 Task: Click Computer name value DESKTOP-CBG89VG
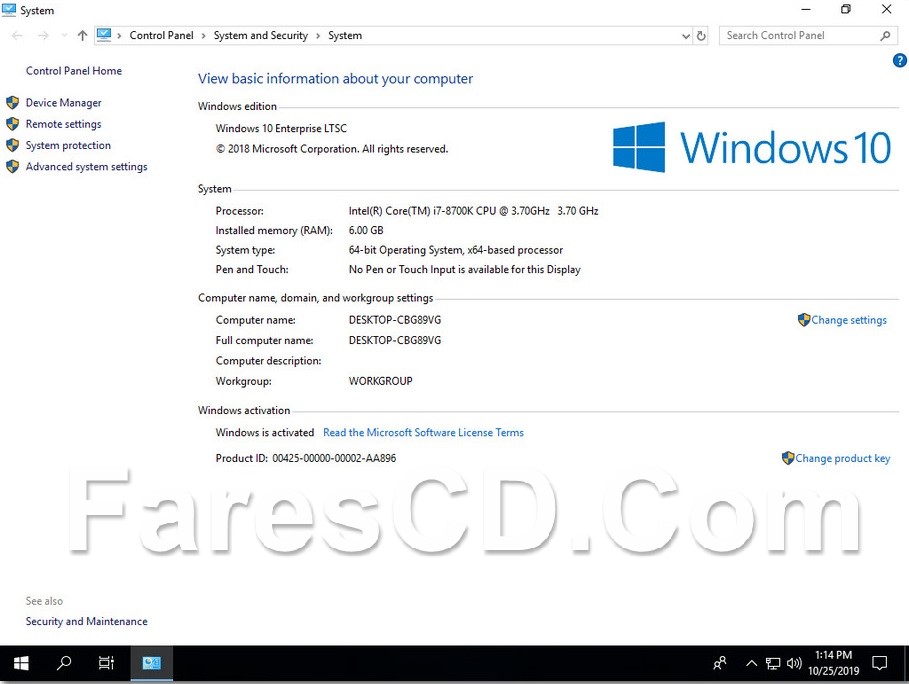coord(395,320)
